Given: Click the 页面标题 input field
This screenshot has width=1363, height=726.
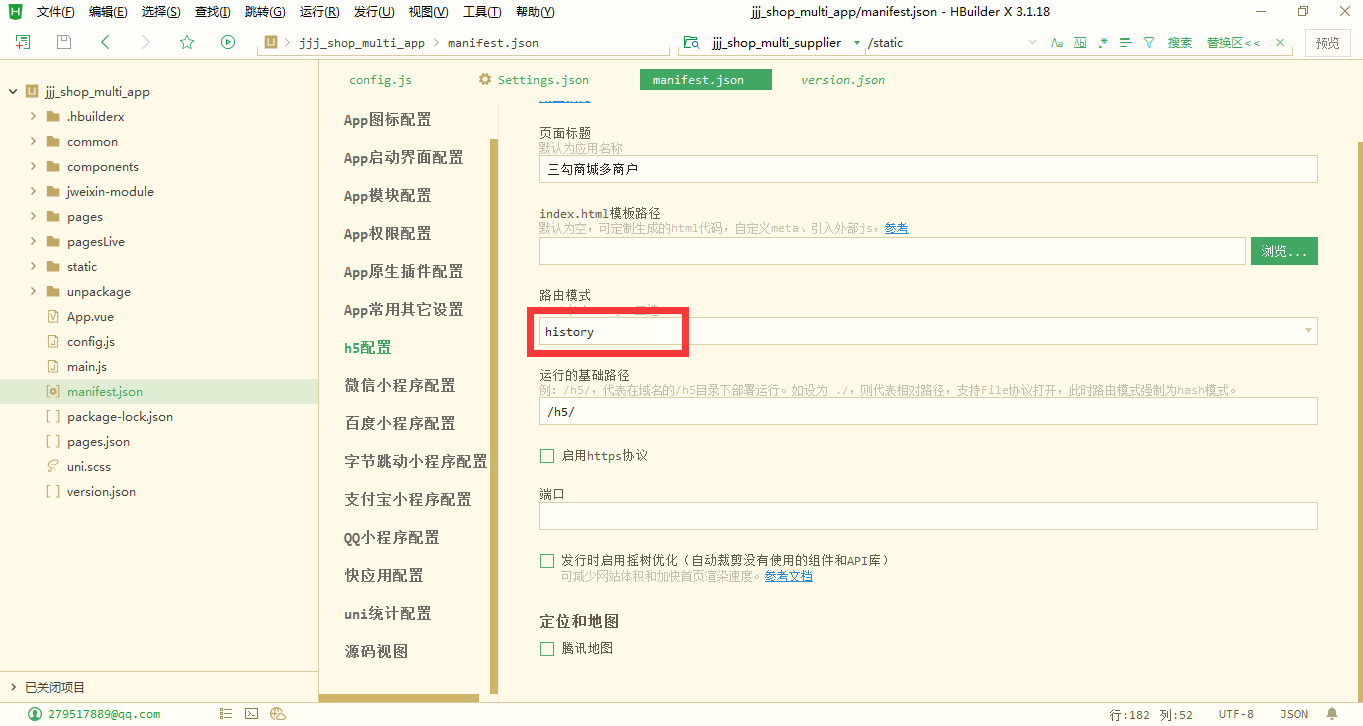Looking at the screenshot, I should pos(928,169).
